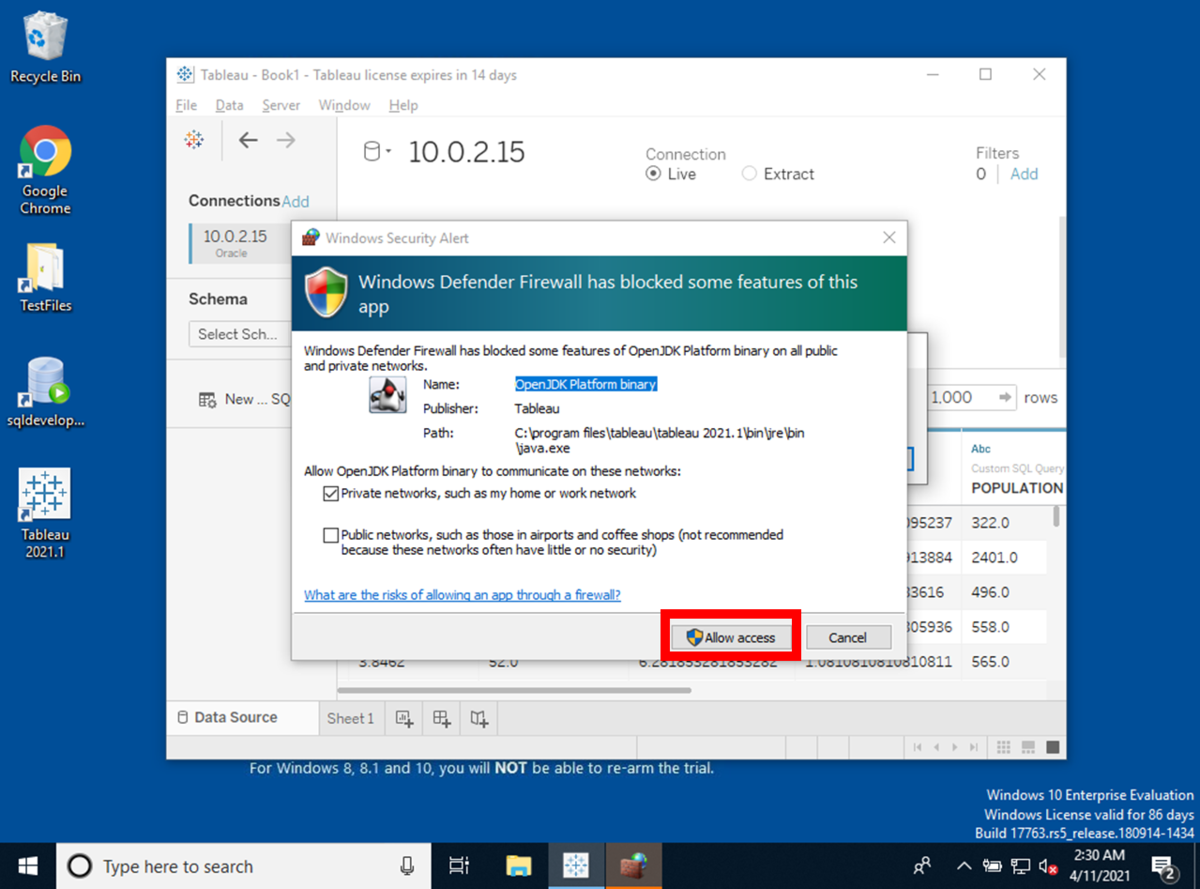The height and width of the screenshot is (889, 1200).
Task: Select the Extract connection radio button
Action: pos(749,173)
